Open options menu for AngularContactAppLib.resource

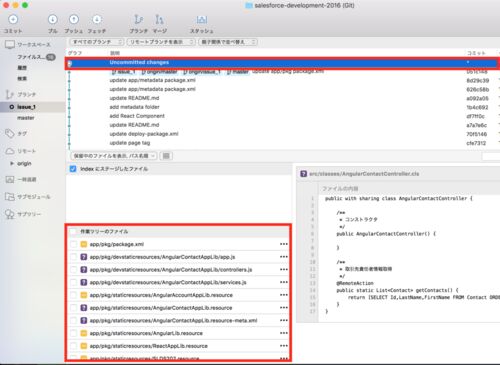click(284, 308)
